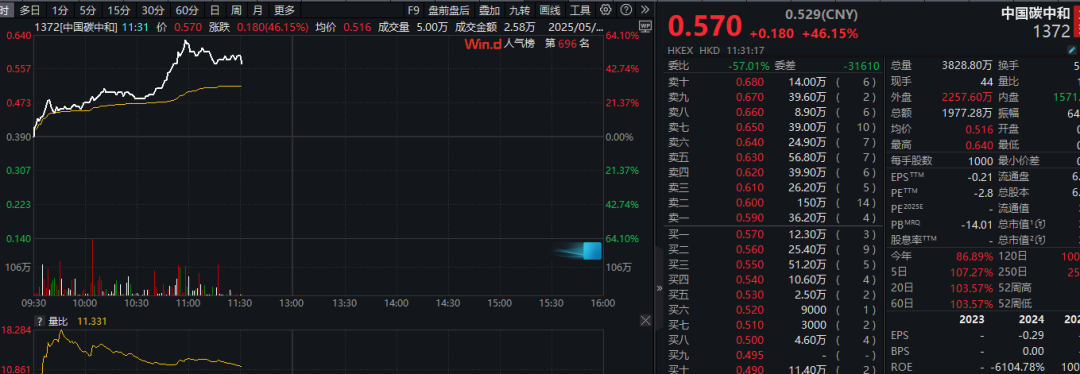The image size is (1080, 374).
Task: Open the 更多 periods dropdown
Action: [x=284, y=10]
